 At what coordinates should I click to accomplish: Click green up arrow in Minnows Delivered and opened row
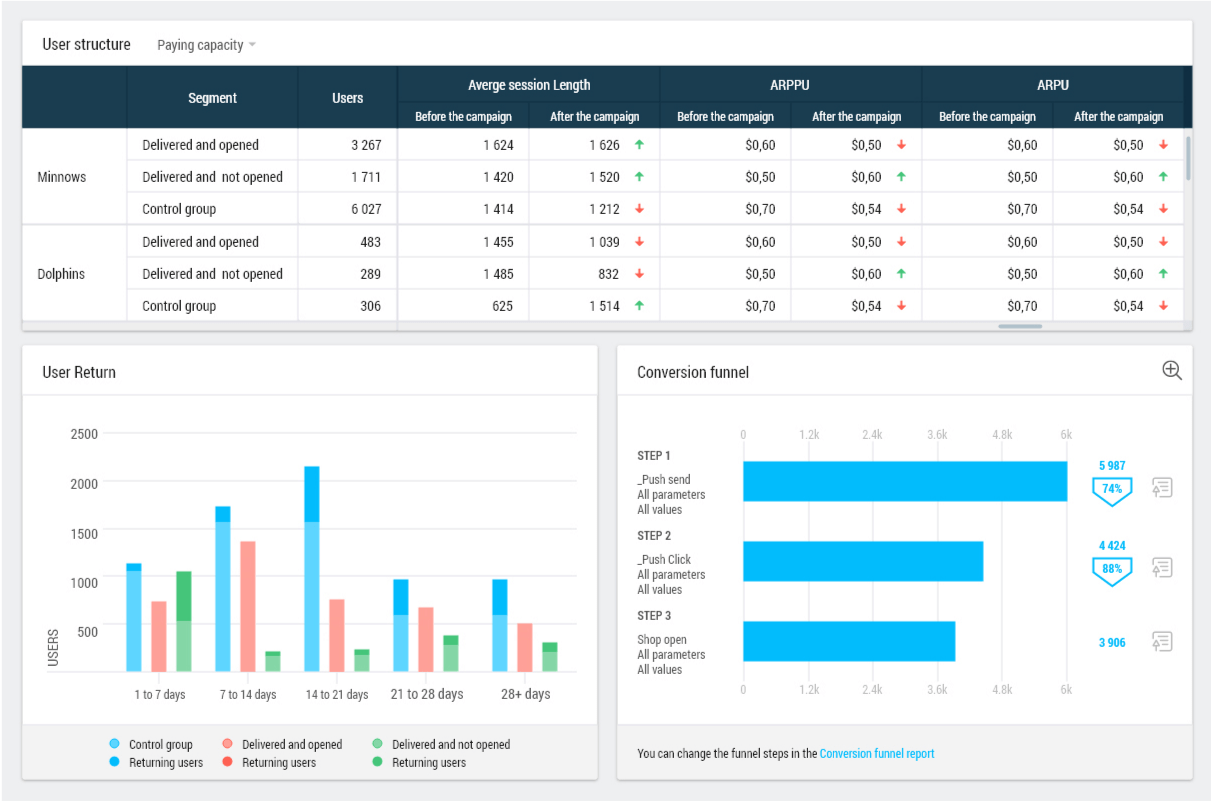(639, 145)
